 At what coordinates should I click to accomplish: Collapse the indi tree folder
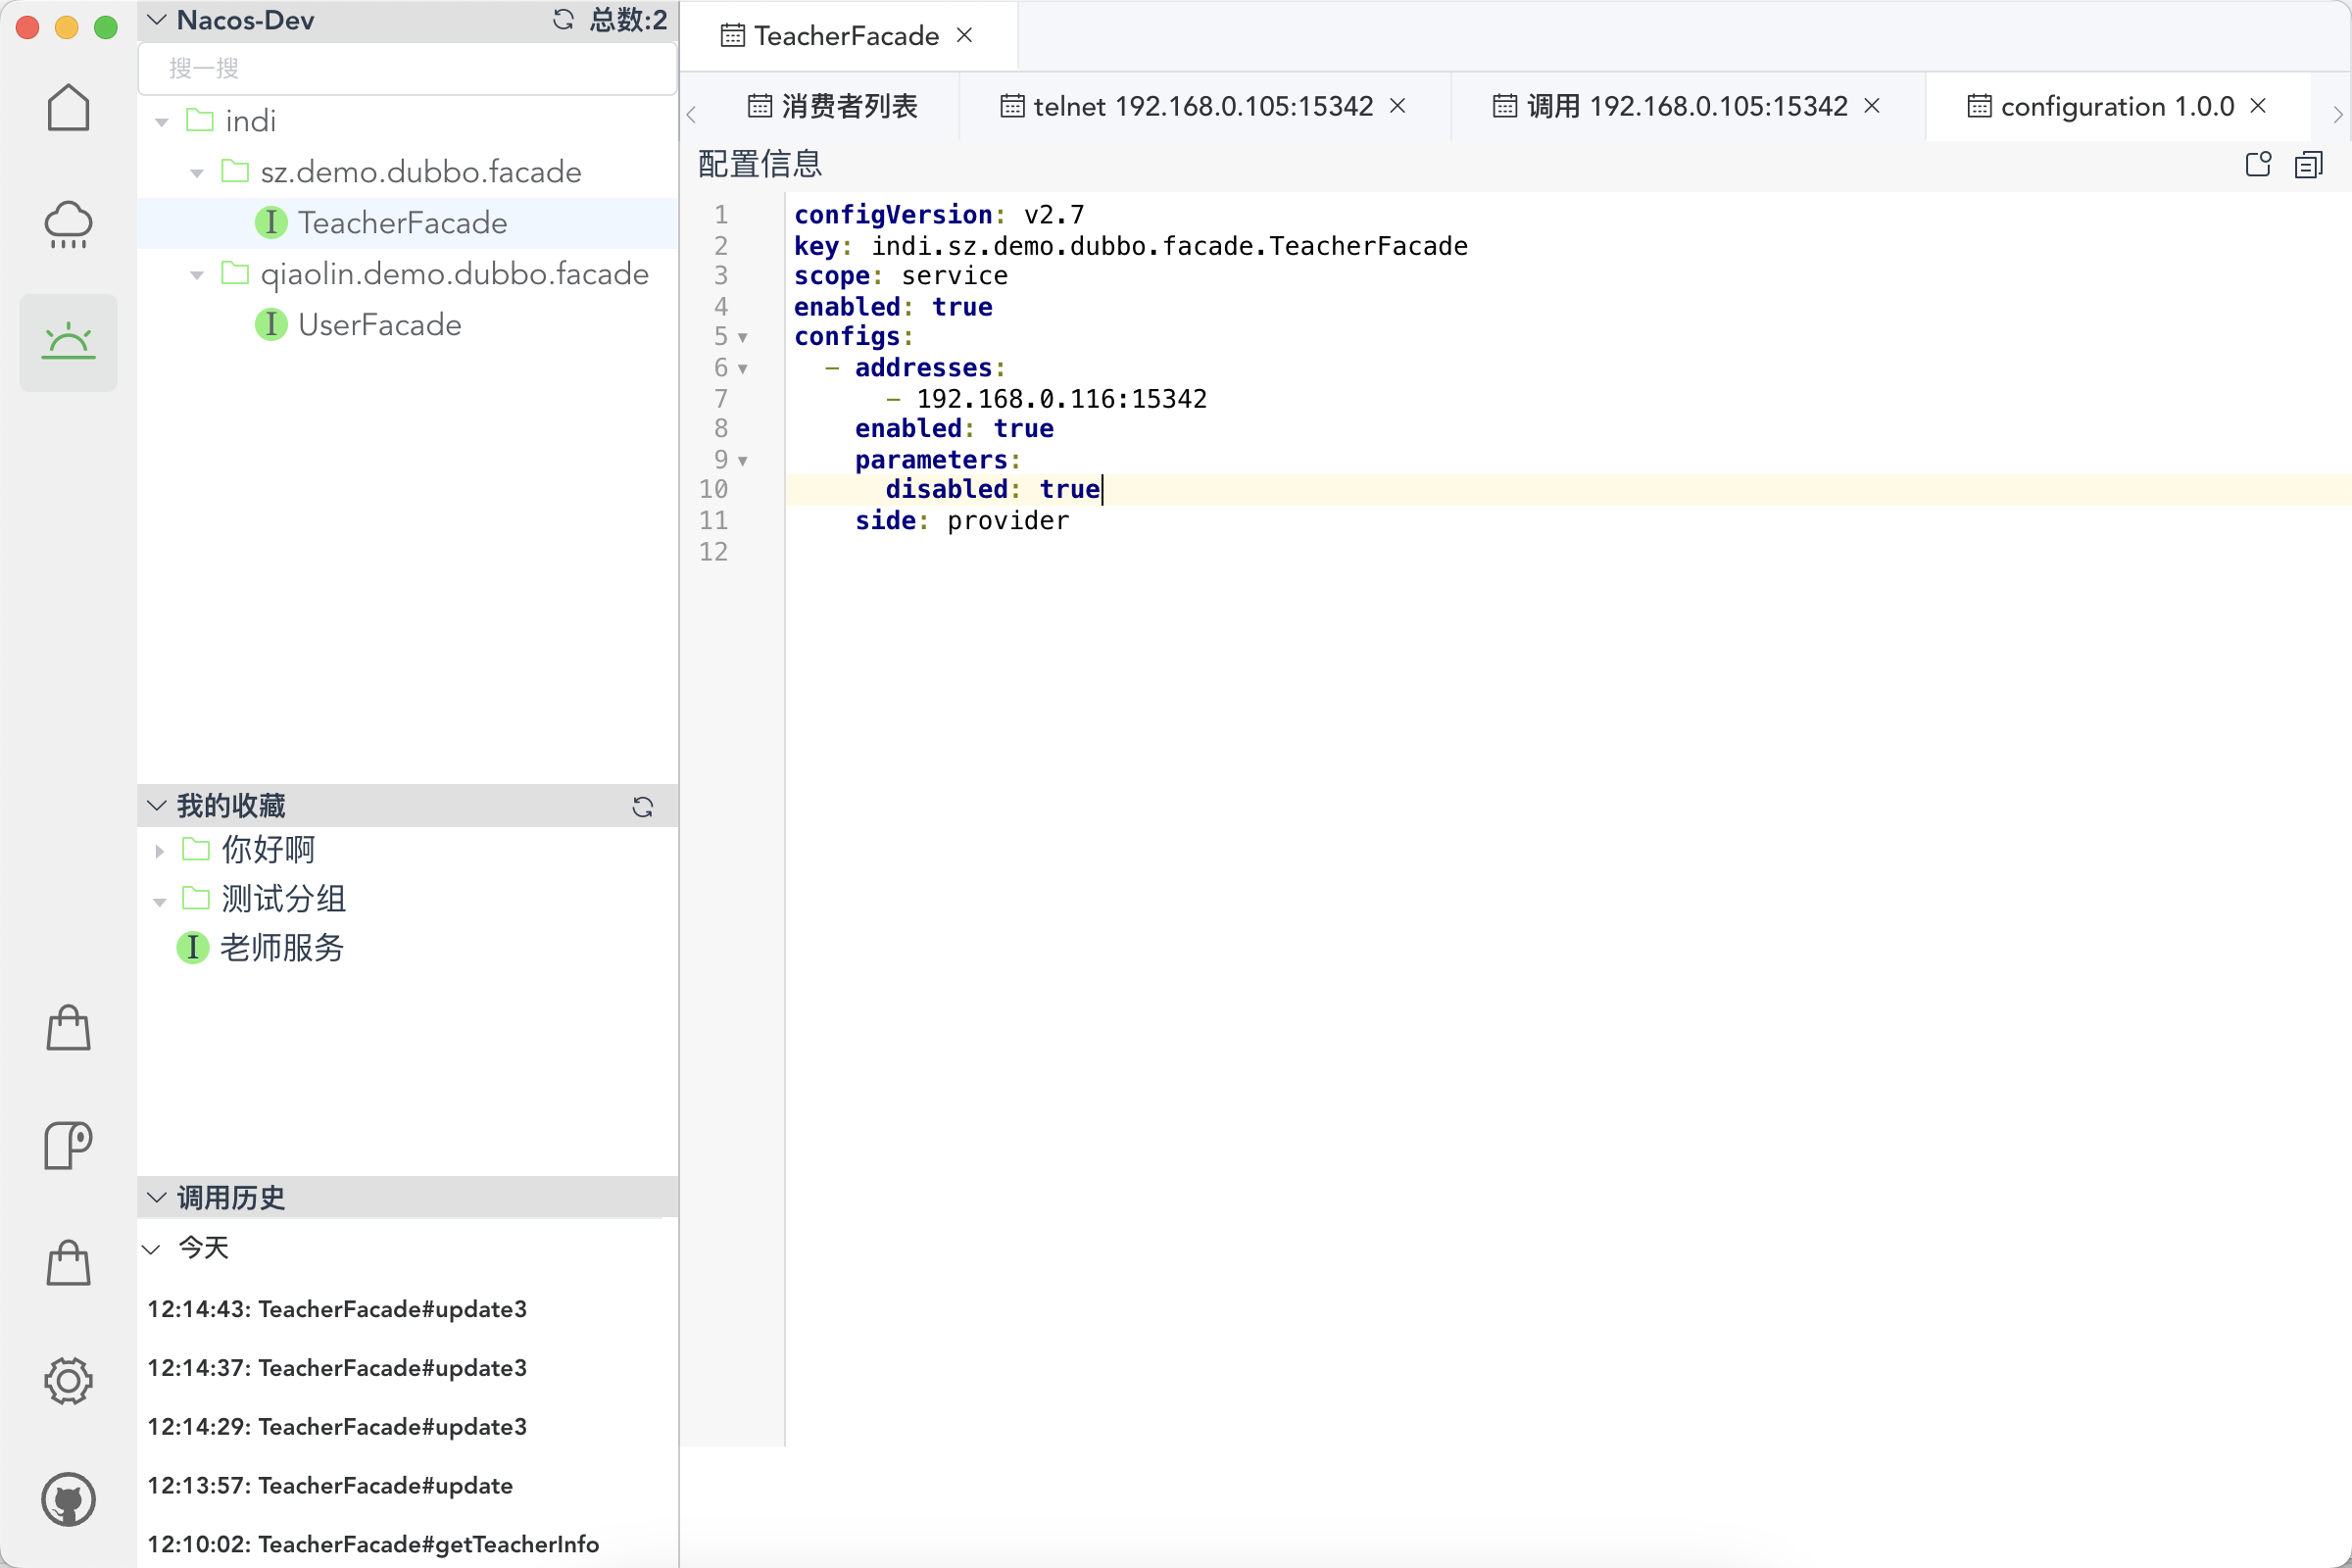[x=161, y=122]
